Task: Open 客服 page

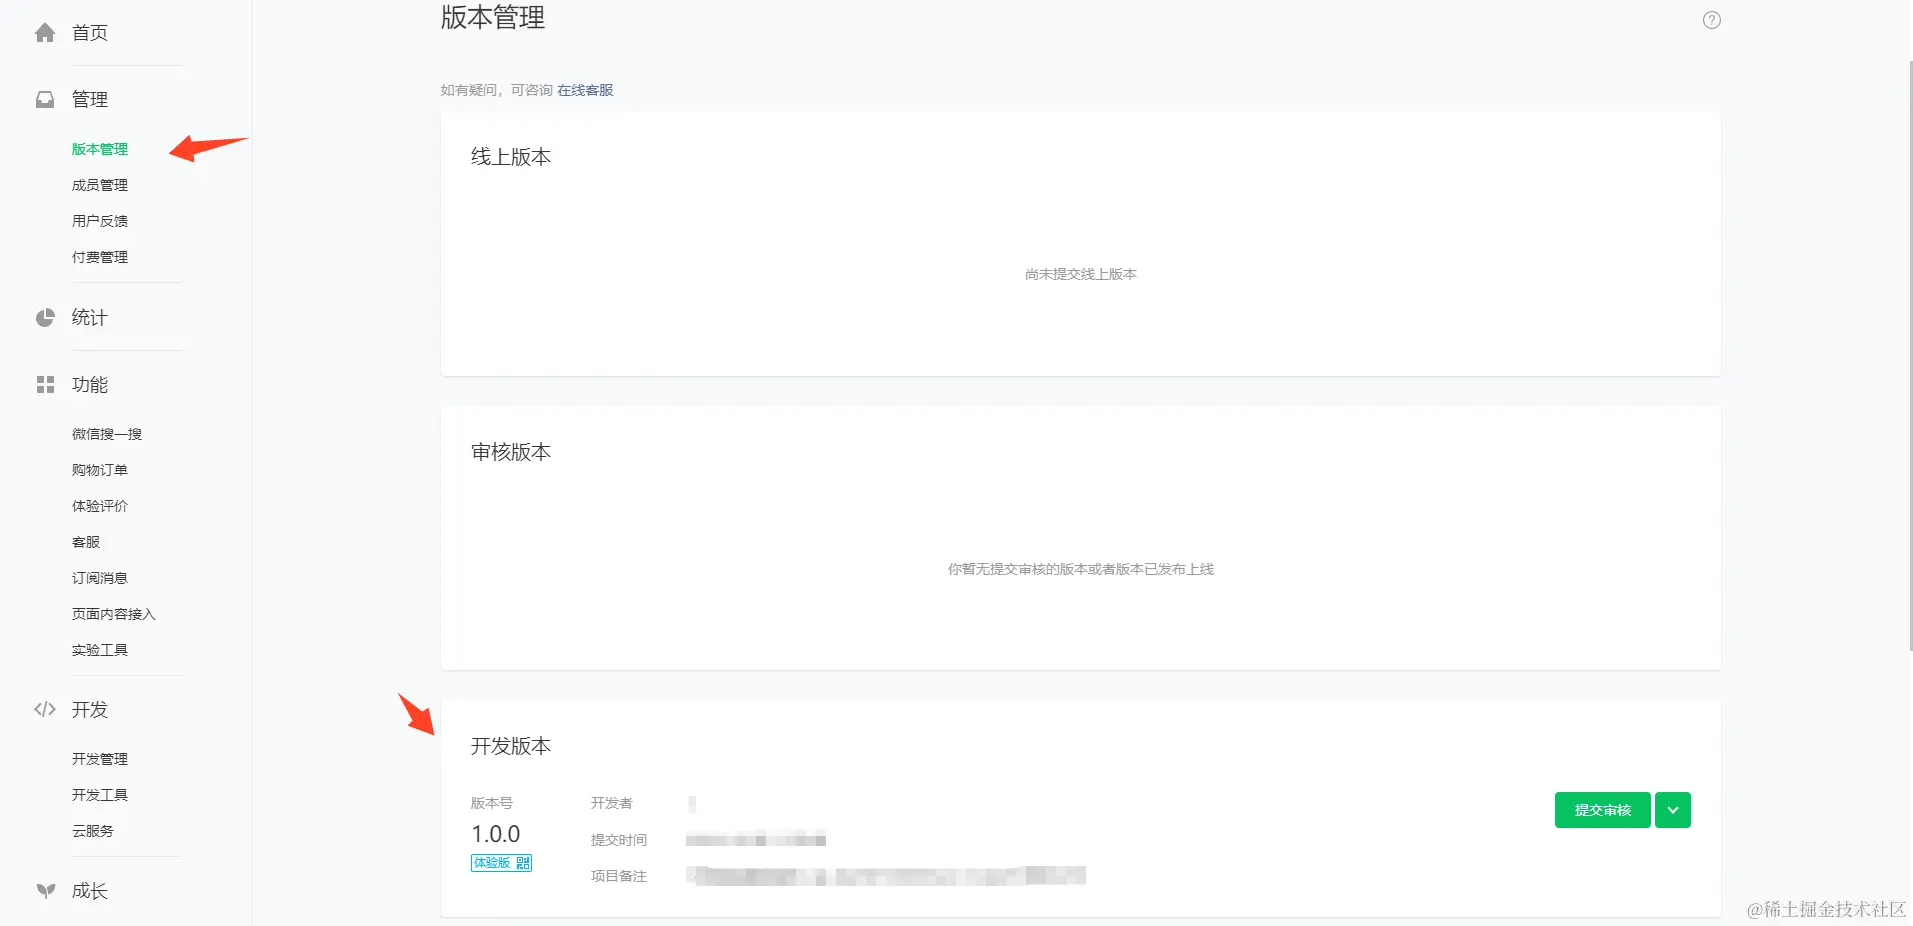Action: (86, 542)
